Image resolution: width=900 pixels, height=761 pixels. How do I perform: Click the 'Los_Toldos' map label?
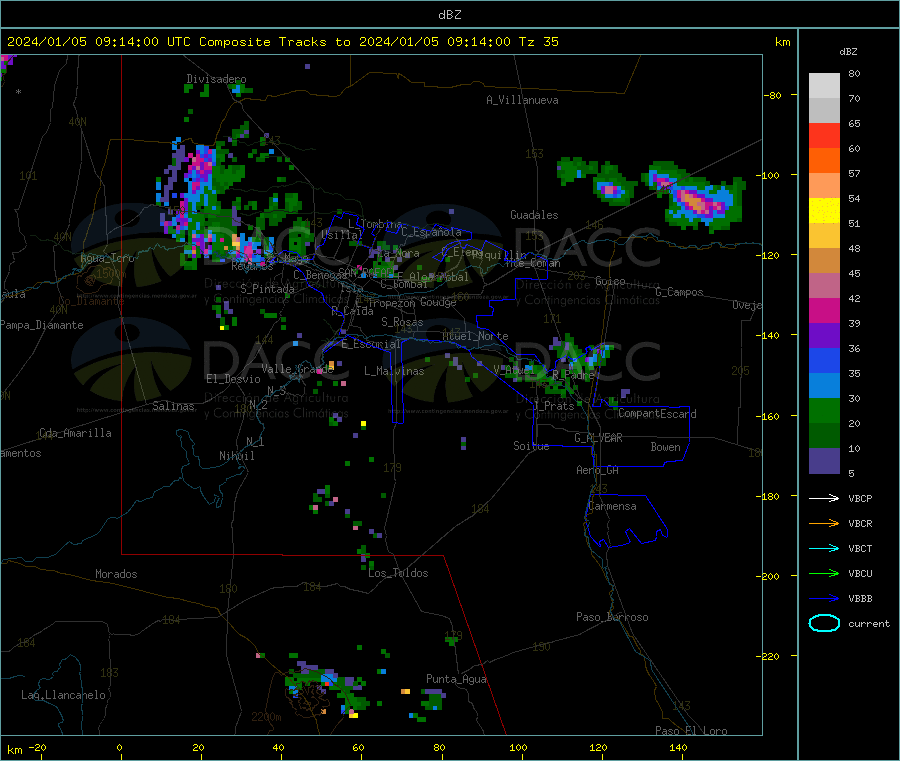click(x=398, y=573)
